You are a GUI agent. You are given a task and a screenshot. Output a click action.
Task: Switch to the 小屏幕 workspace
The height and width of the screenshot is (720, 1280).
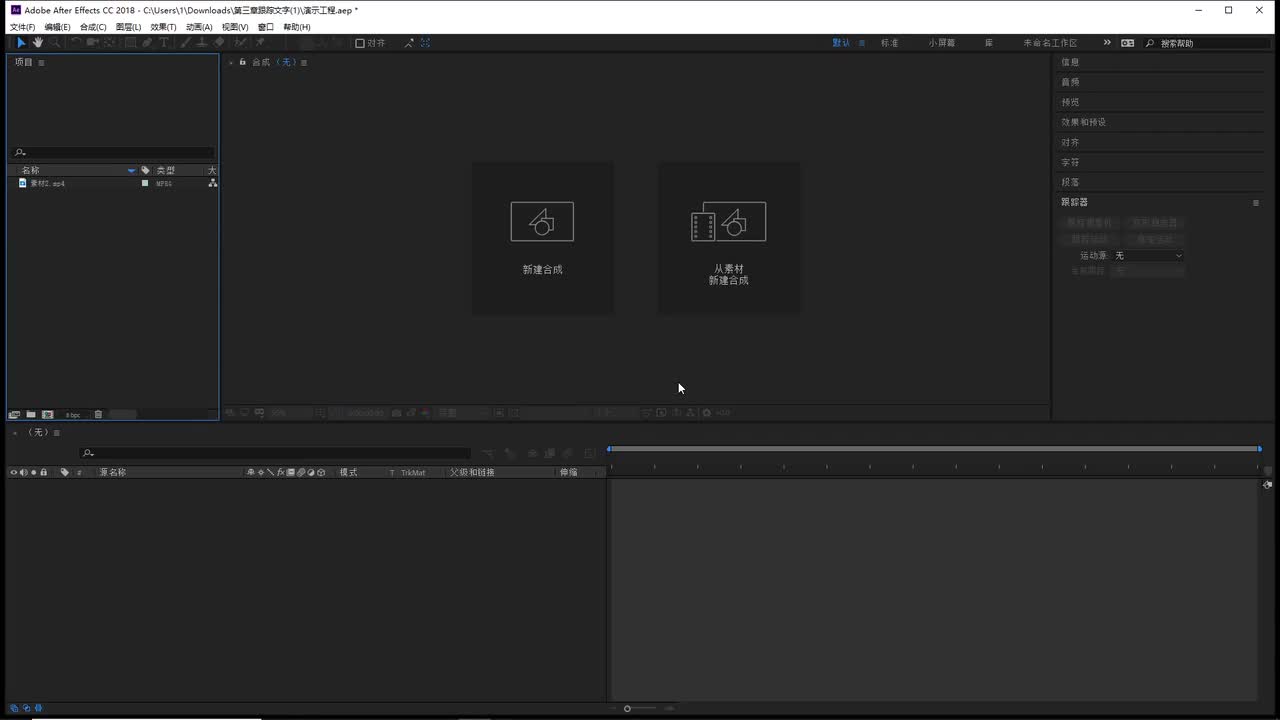tap(942, 43)
